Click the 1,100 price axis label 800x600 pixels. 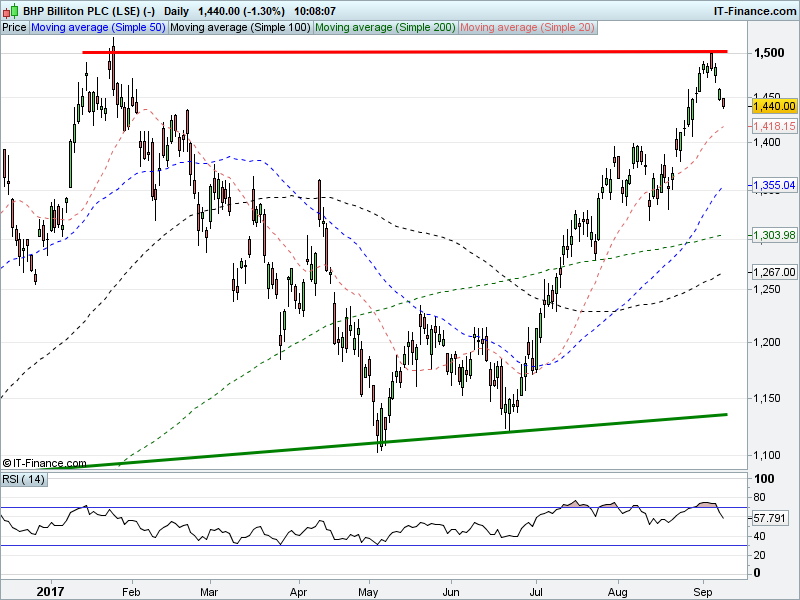click(767, 455)
